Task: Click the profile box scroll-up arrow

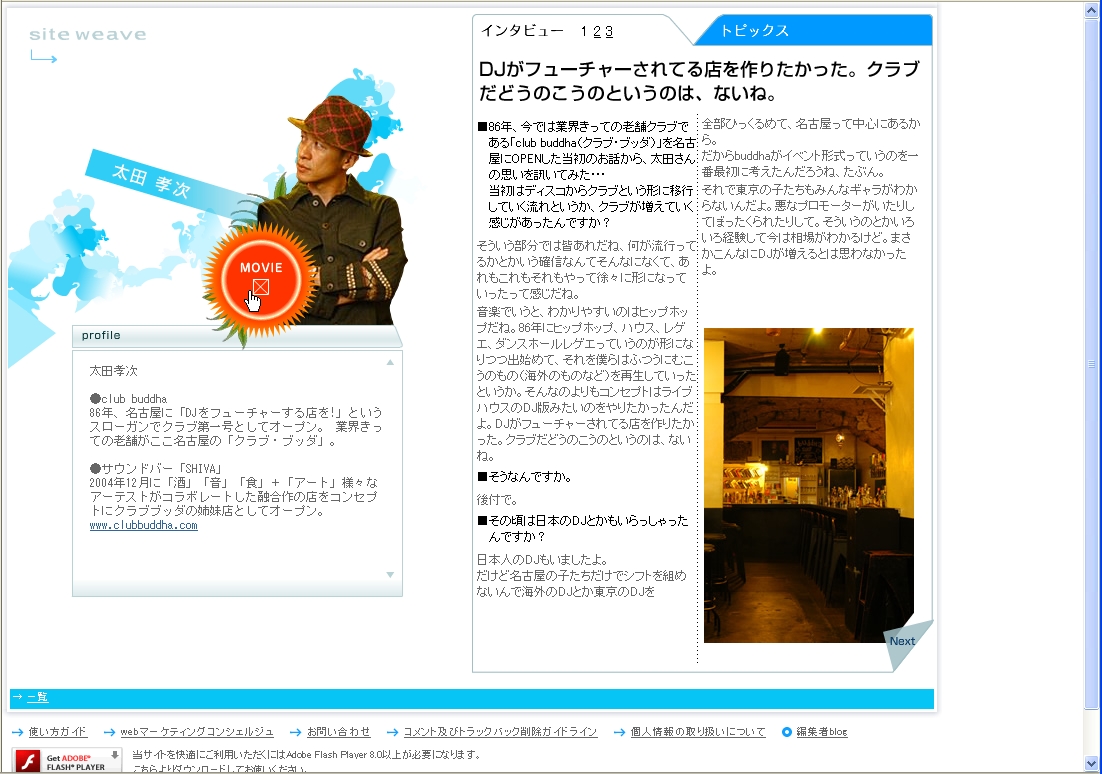Action: point(390,362)
